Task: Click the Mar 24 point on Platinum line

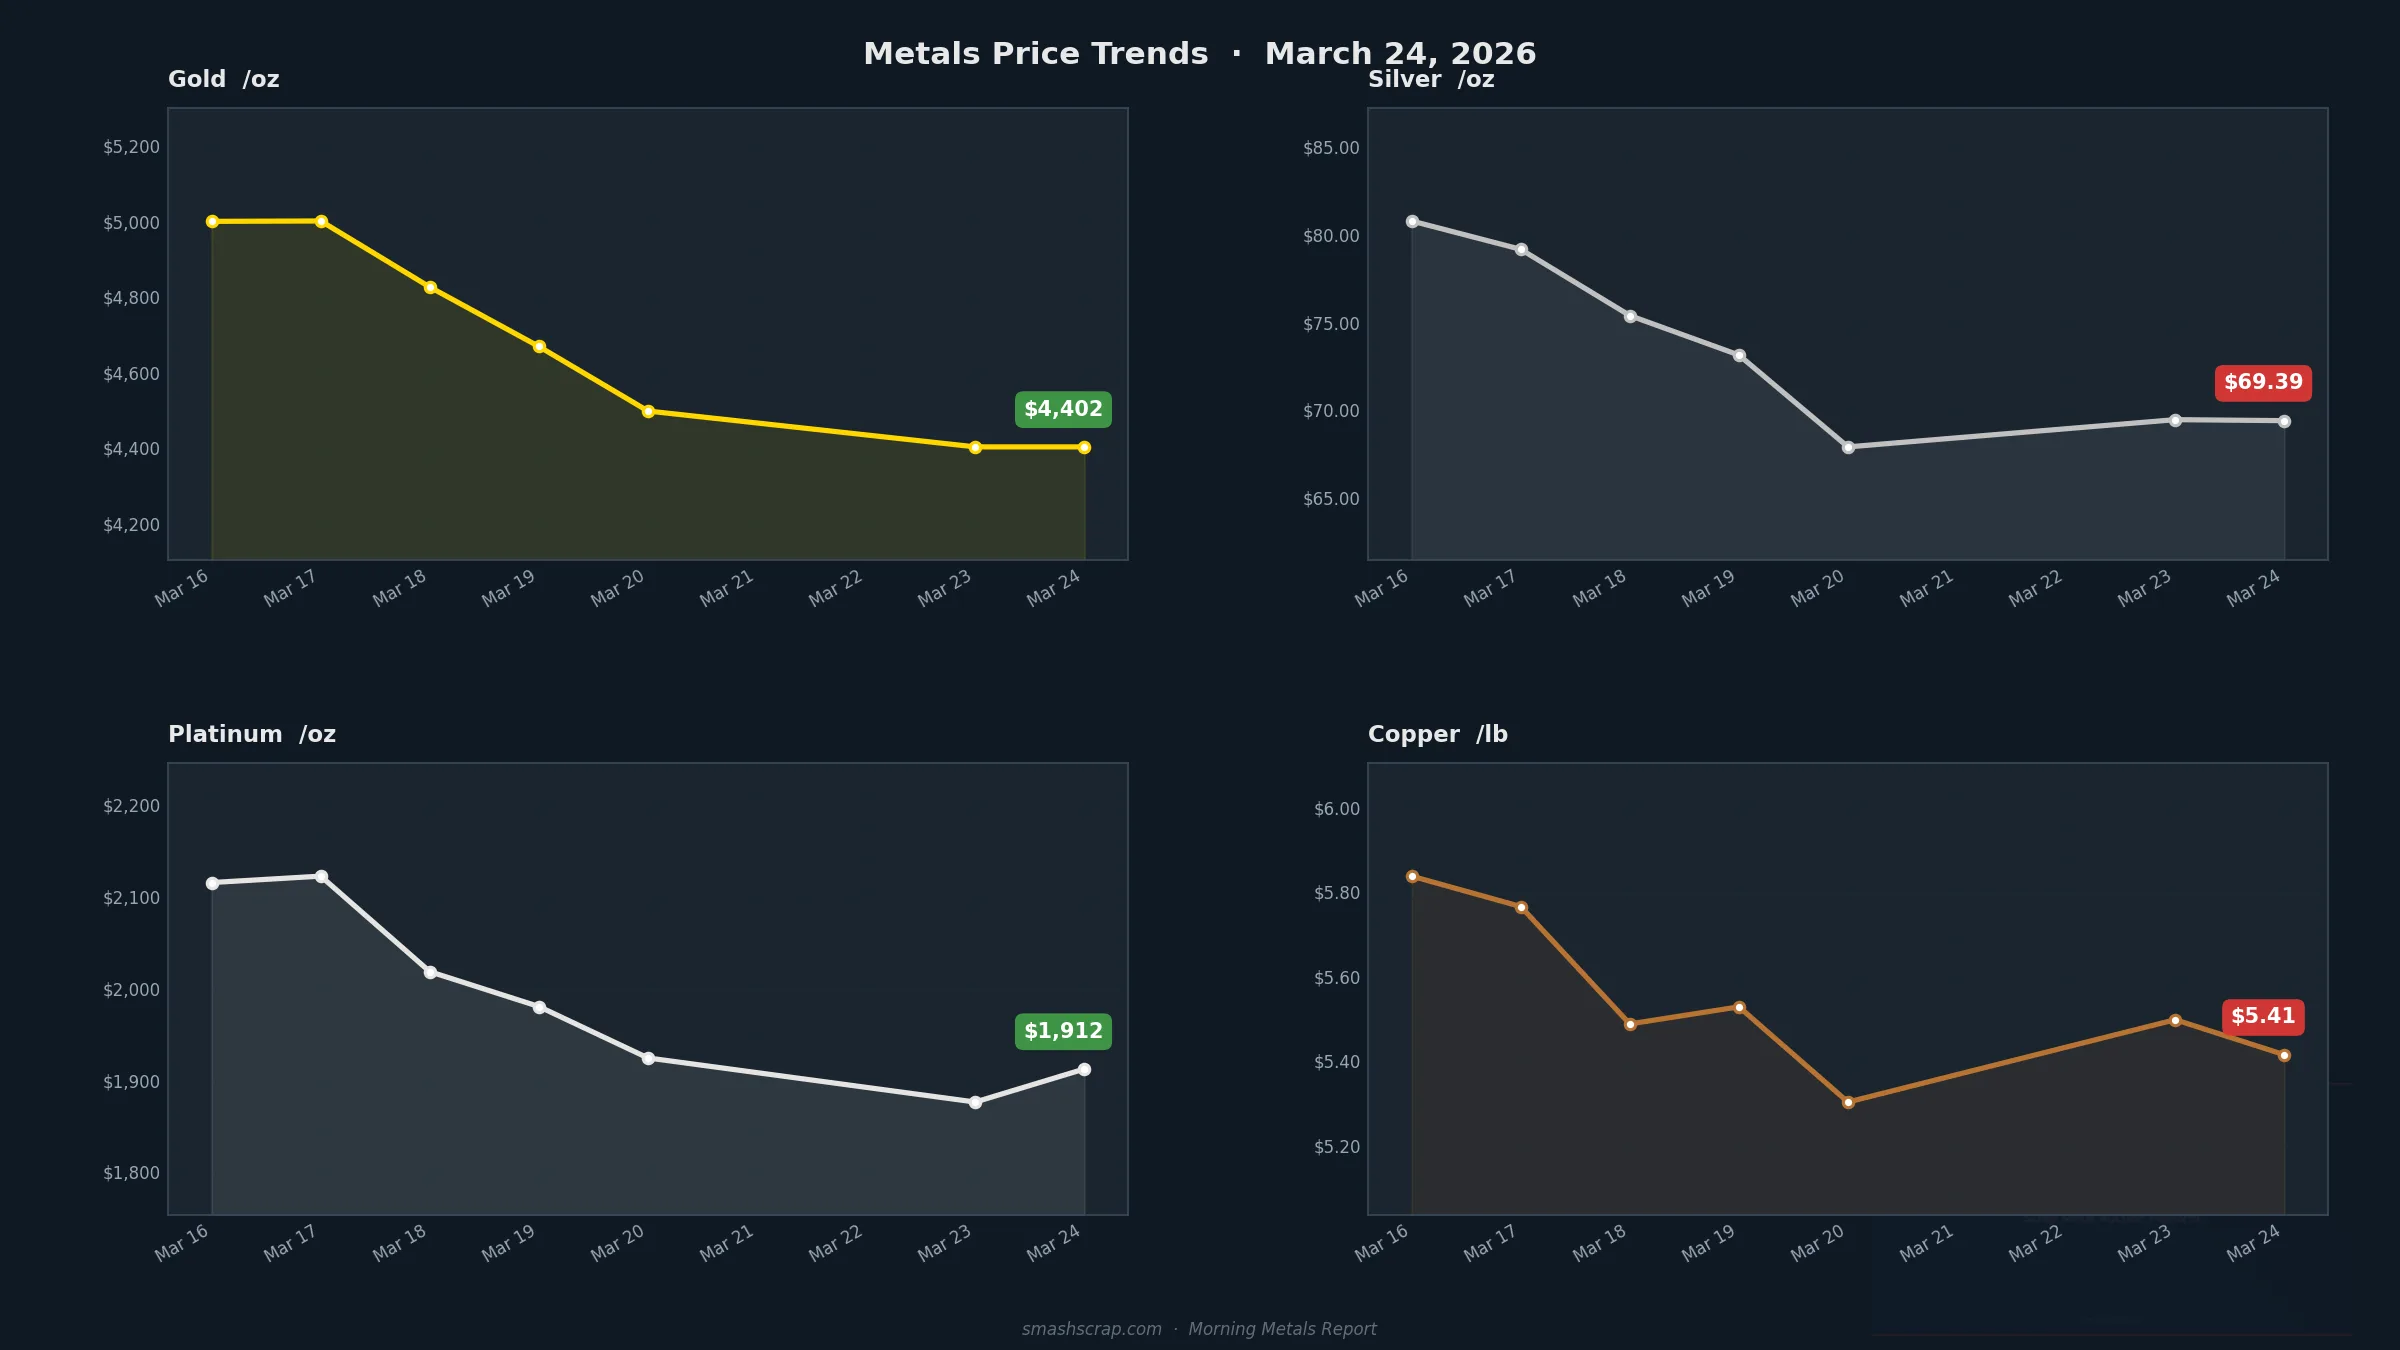Action: coord(1084,1069)
